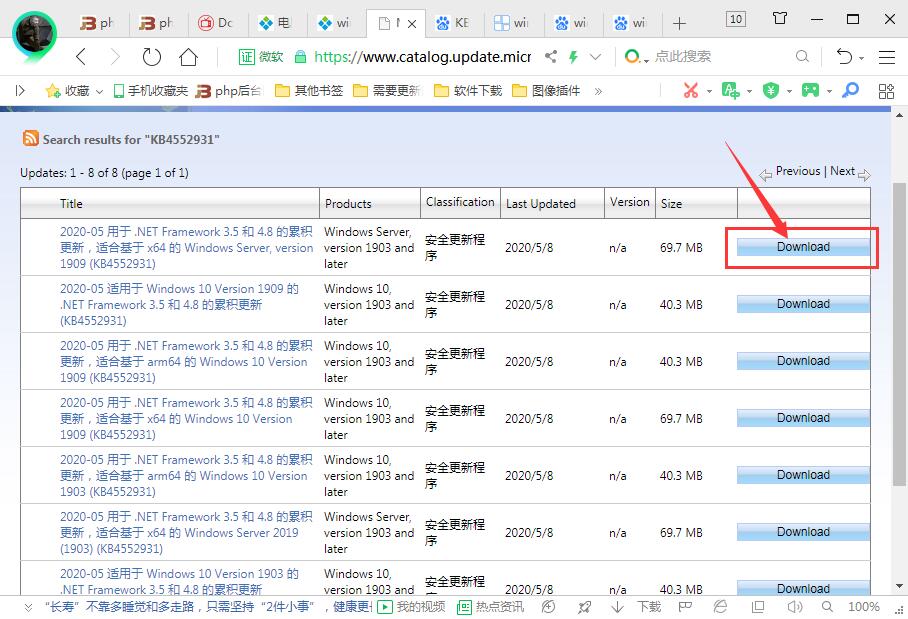Viewport: 908px width, 619px height.
Task: Switch to the KE tab
Action: [x=453, y=23]
